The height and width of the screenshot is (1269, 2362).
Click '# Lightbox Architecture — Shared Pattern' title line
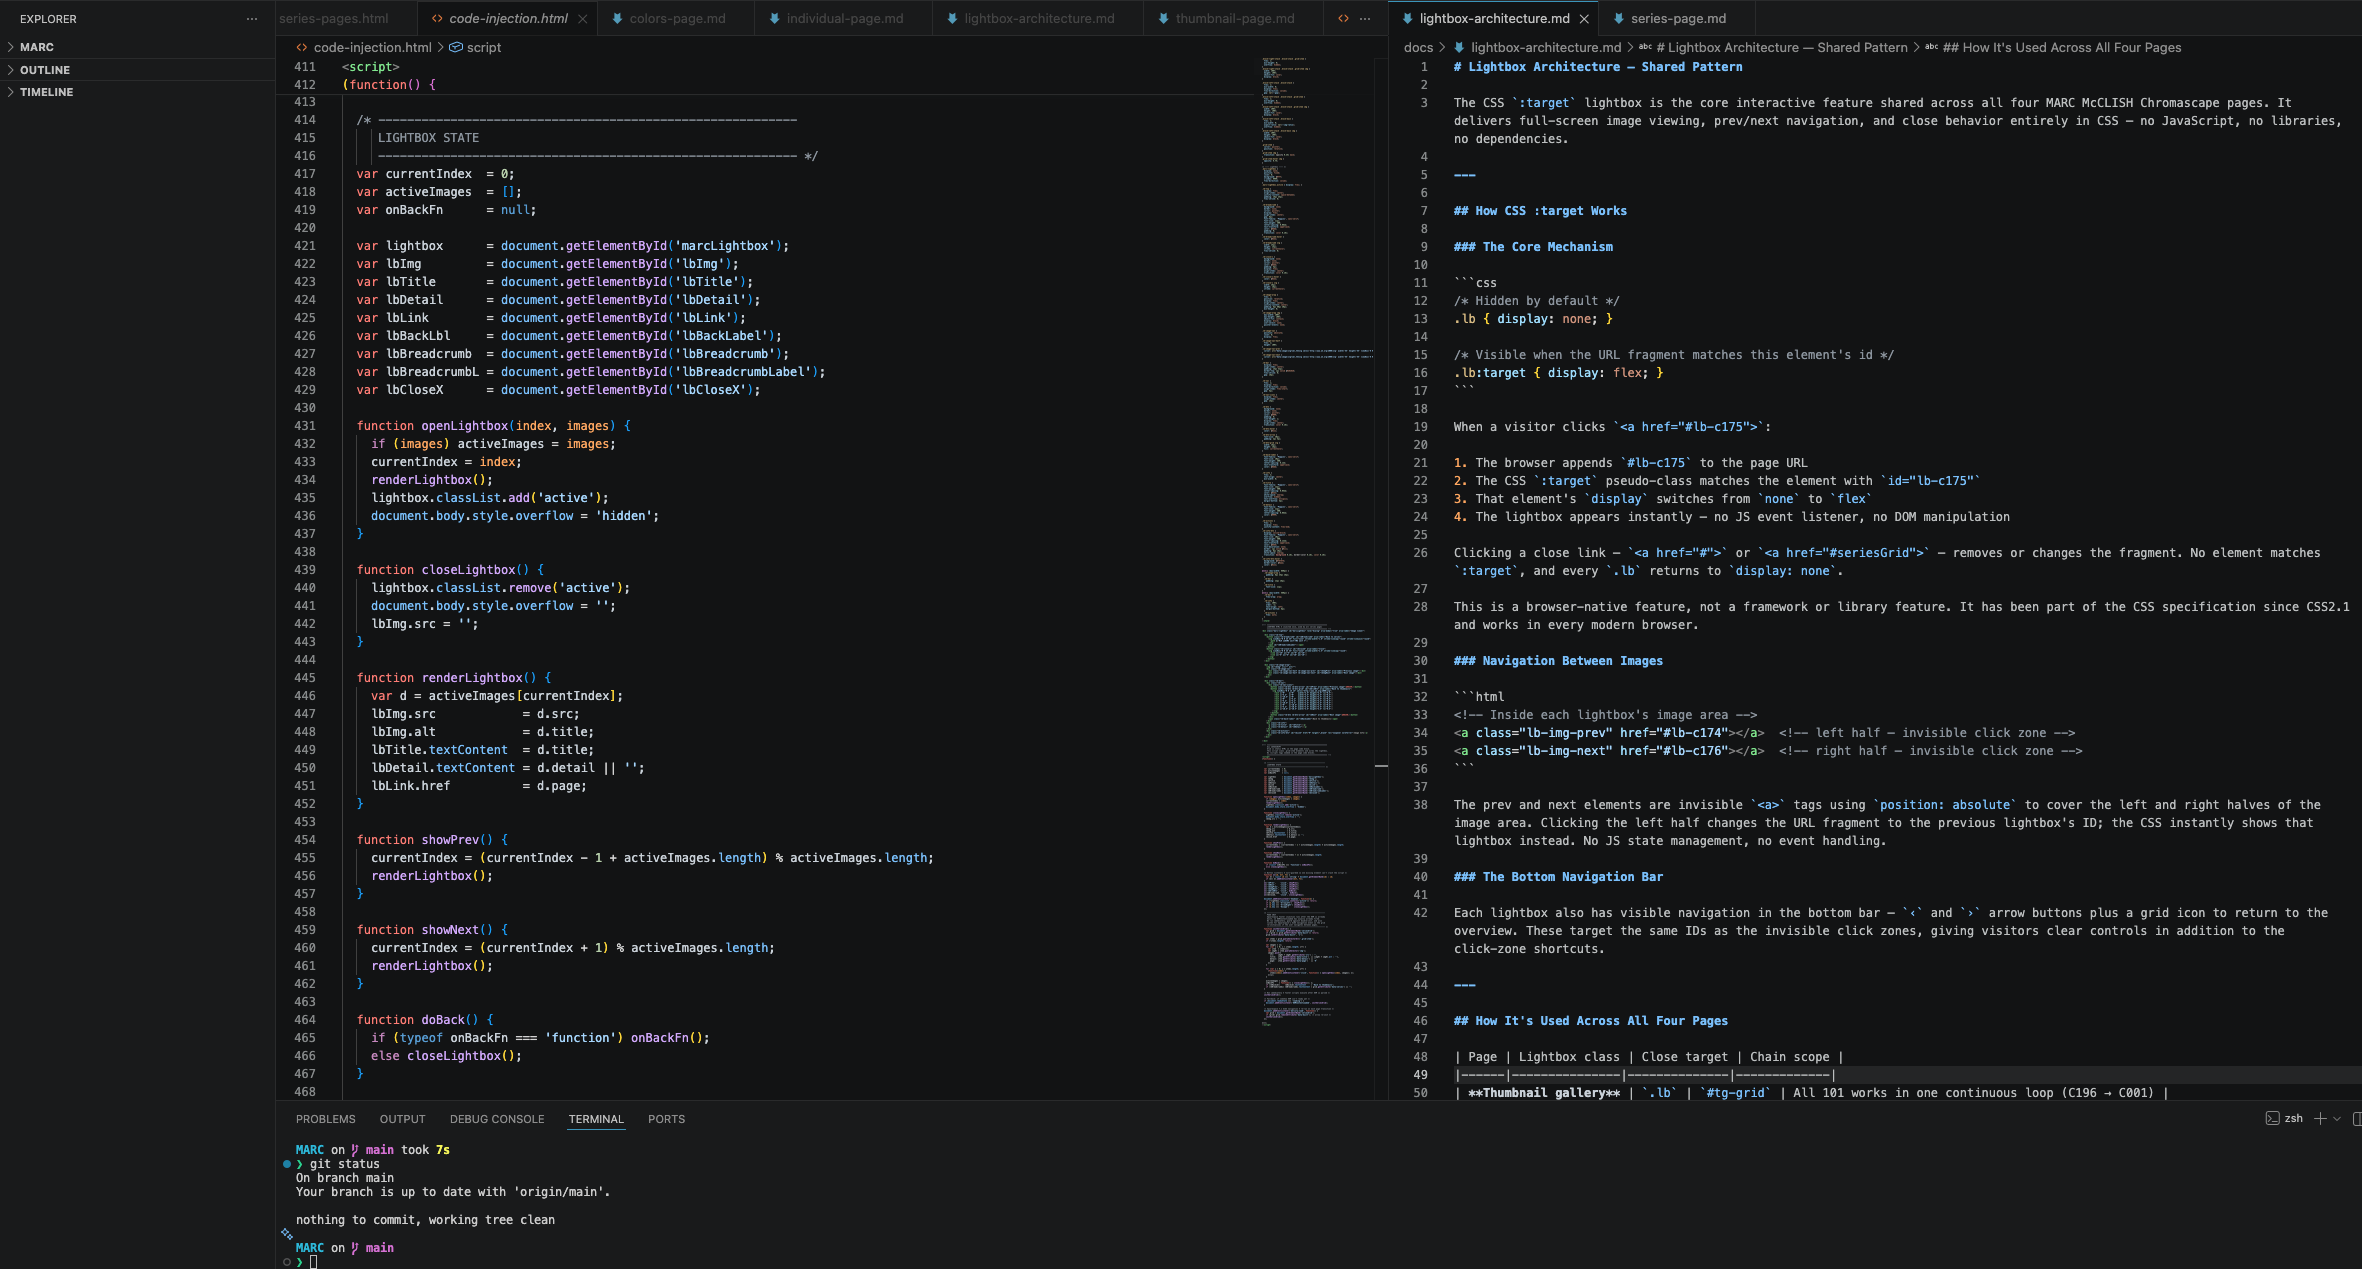(1598, 67)
